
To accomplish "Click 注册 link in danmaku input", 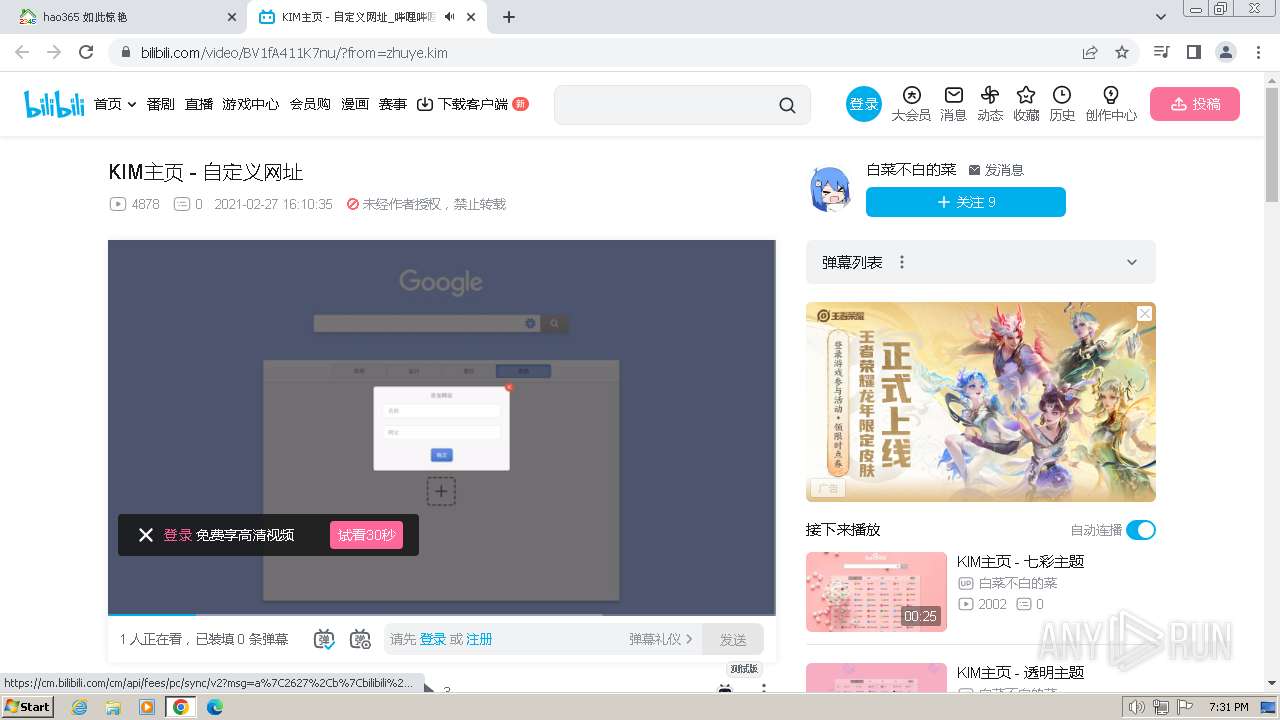I will pyautogui.click(x=479, y=639).
